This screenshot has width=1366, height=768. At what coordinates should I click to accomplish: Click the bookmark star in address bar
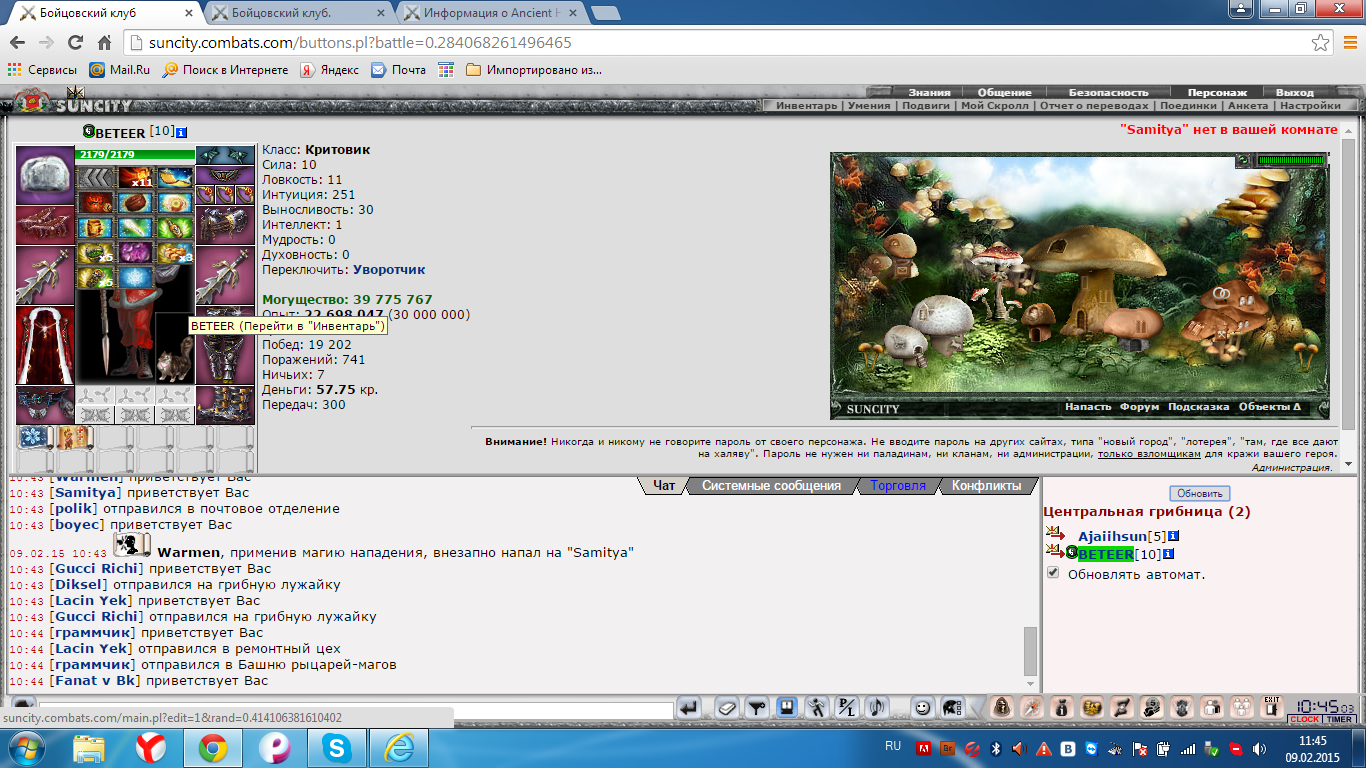(x=1320, y=43)
